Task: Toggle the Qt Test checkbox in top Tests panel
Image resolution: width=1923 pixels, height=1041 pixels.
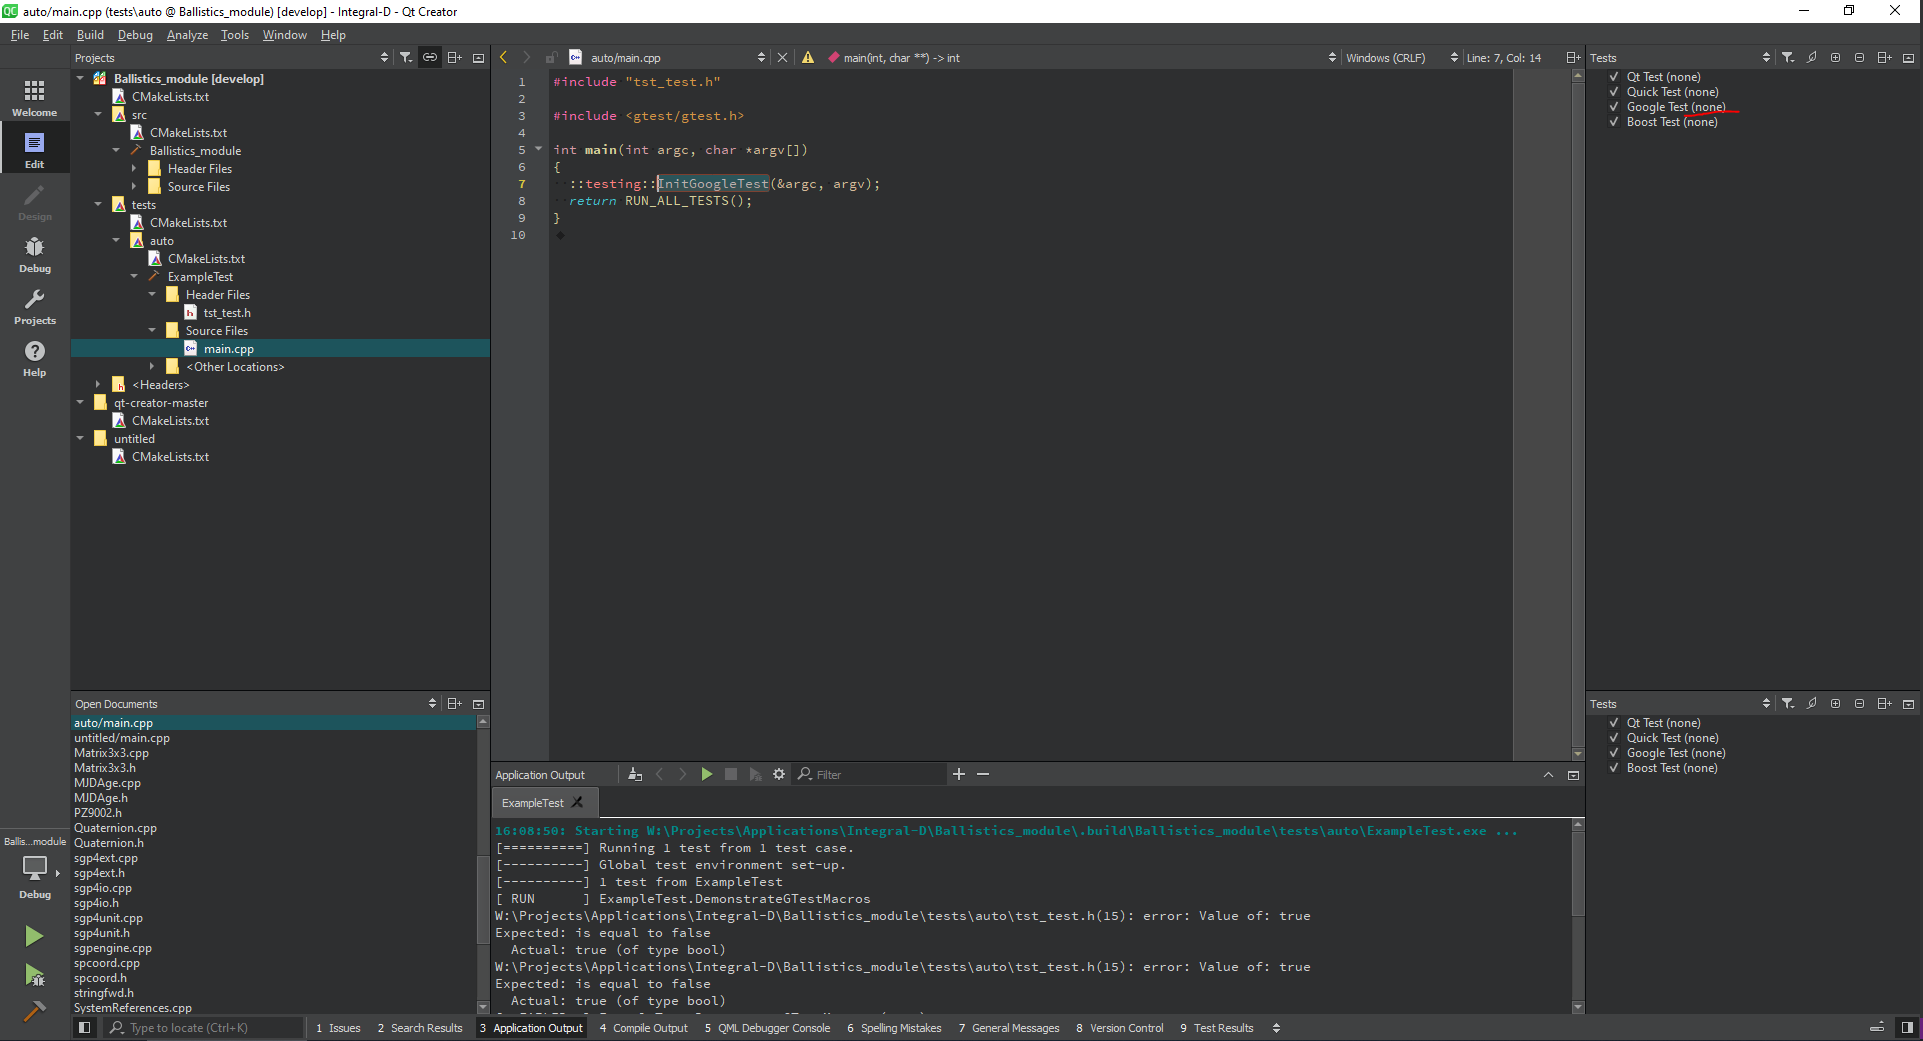Action: click(1613, 77)
